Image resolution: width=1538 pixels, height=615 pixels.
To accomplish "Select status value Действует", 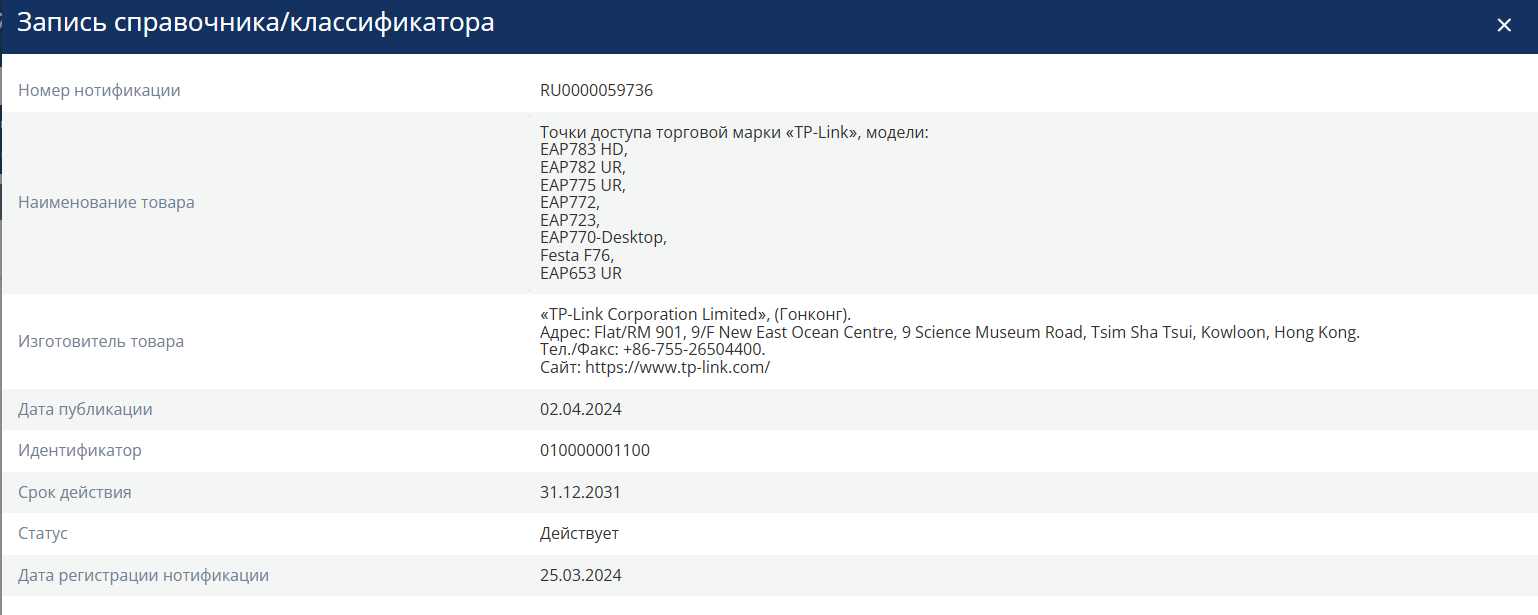I will (x=579, y=534).
